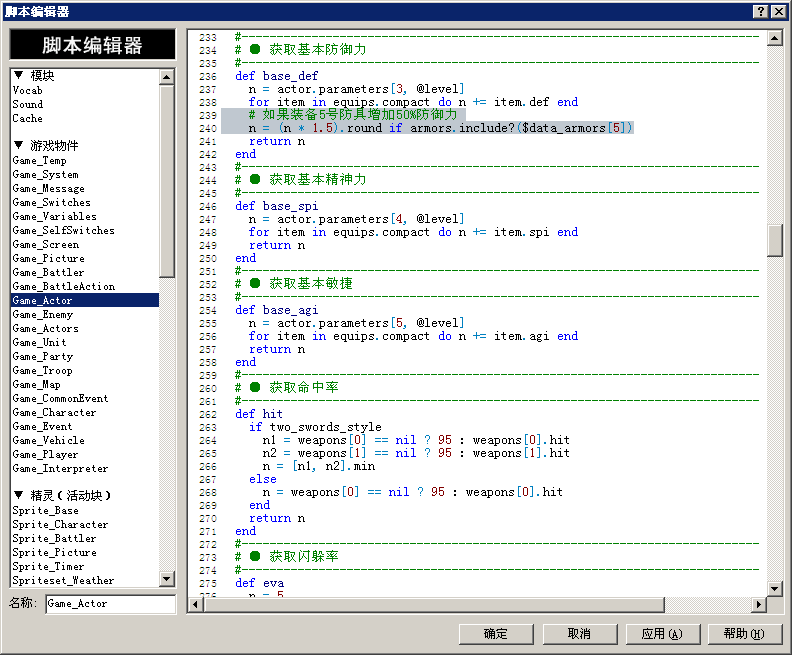The height and width of the screenshot is (655, 792).
Task: Click the 取消 cancel button
Action: pyautogui.click(x=579, y=634)
